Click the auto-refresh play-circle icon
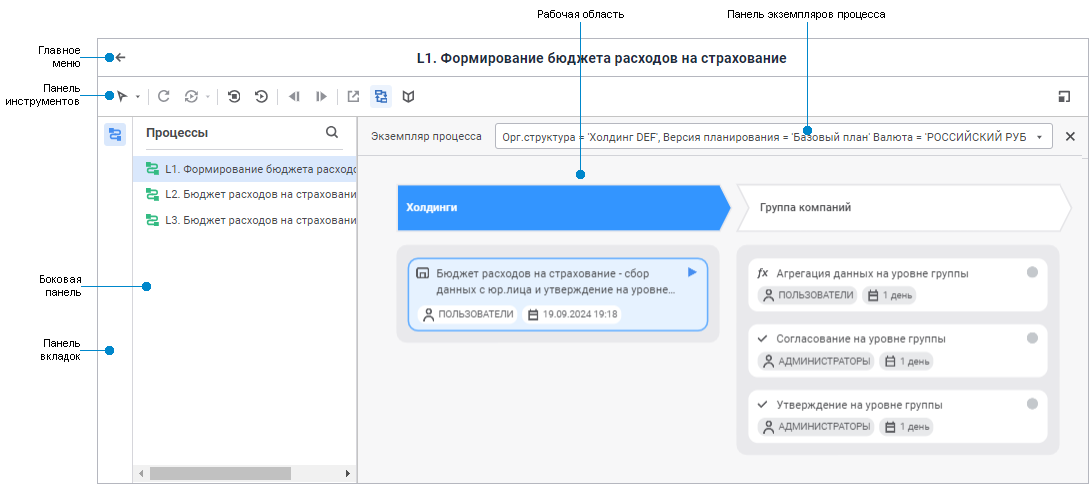 (191, 97)
